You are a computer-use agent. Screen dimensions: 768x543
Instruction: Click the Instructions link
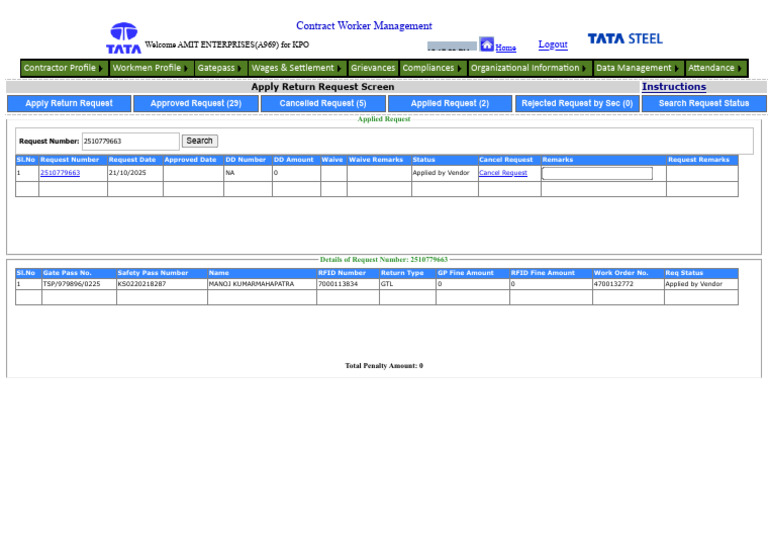coord(674,87)
